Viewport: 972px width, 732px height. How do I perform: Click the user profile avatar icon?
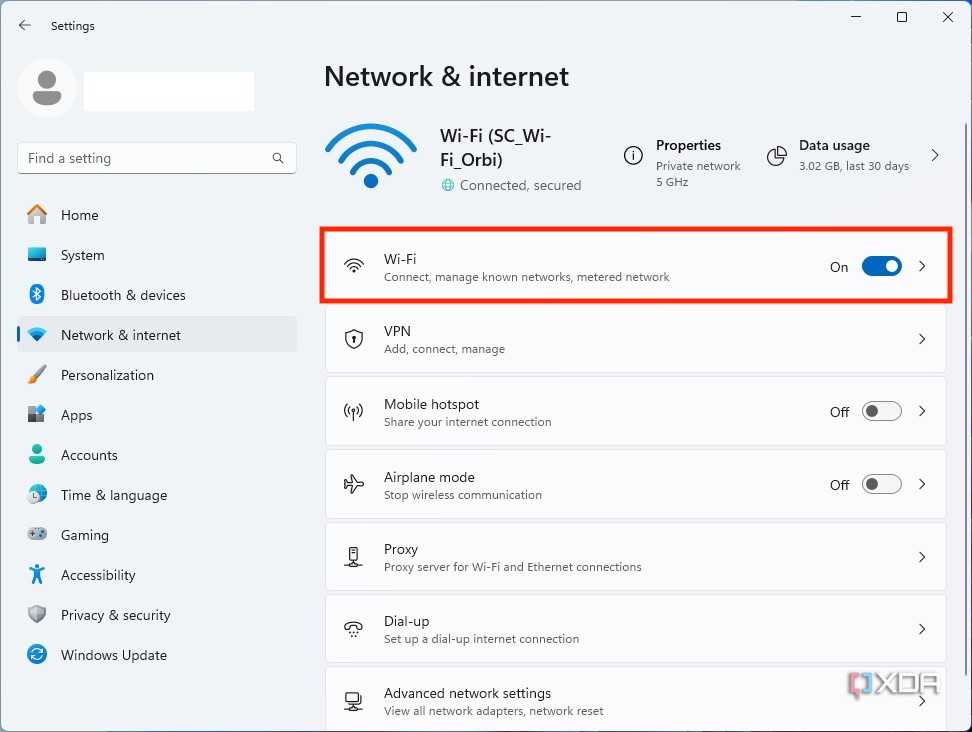(47, 89)
